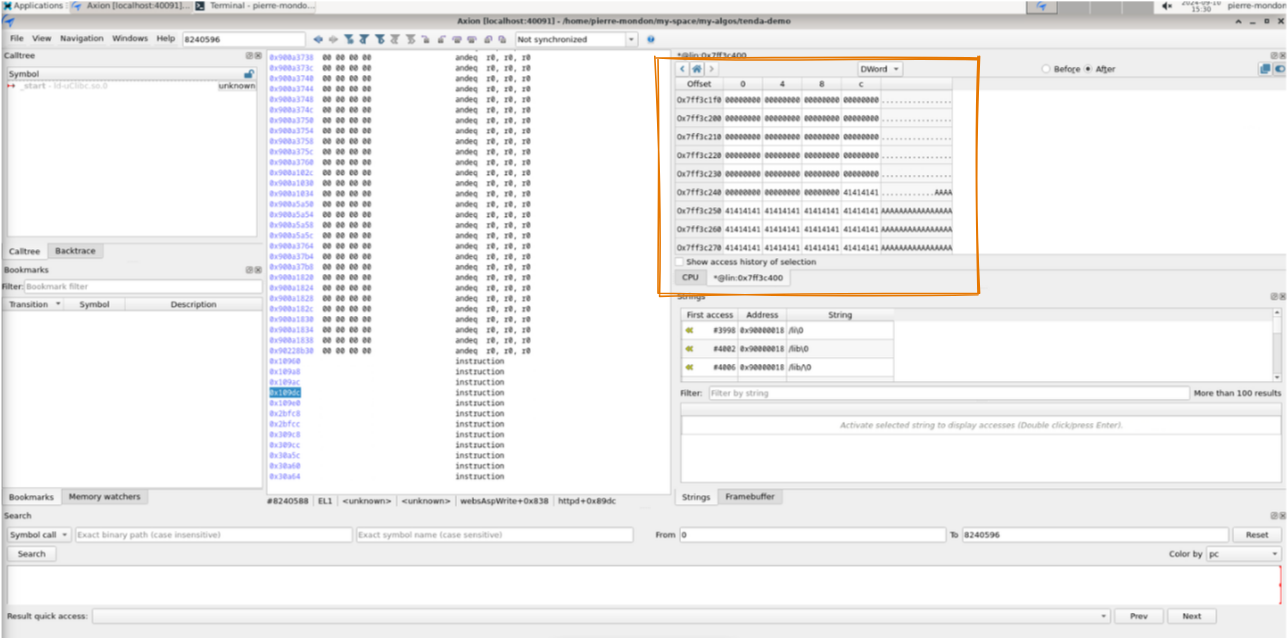1287x638 pixels.
Task: Close the Bookmarks panel
Action: pos(258,270)
